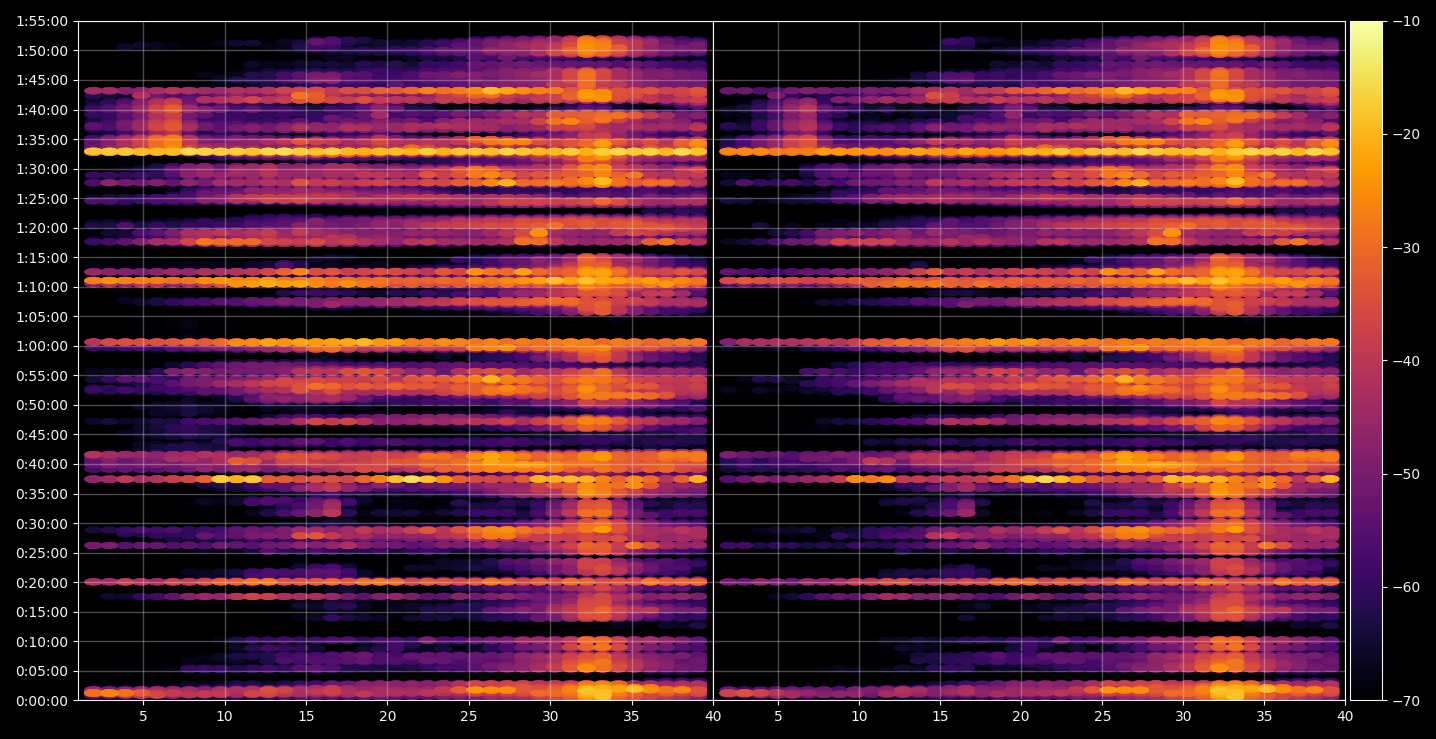Click the 0:40:00 time axis label
The image size is (1436, 739).
pyautogui.click(x=42, y=464)
